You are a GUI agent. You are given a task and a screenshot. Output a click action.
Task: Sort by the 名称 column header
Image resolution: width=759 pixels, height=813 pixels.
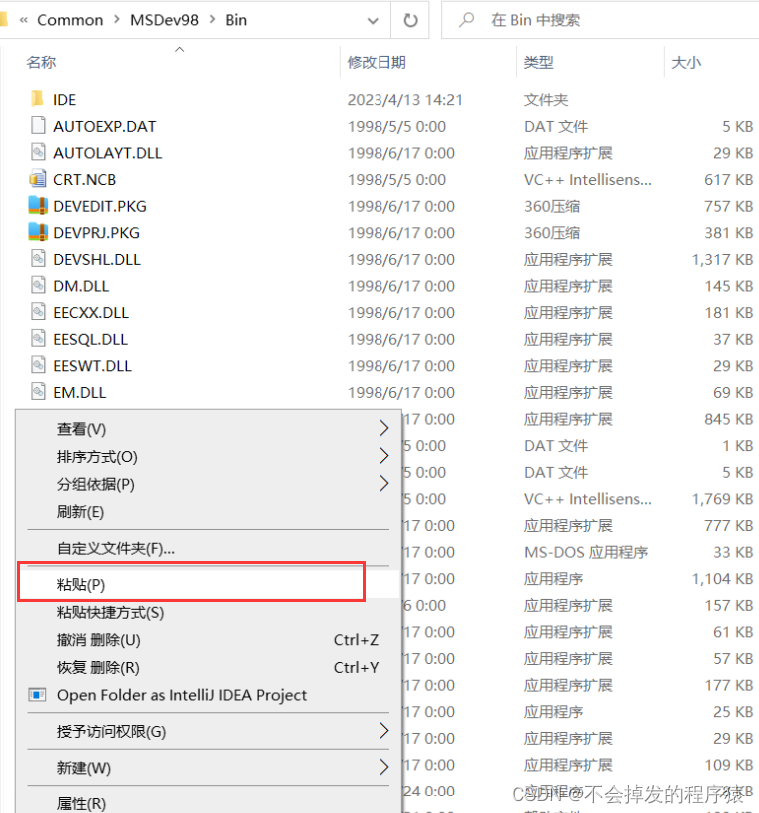click(x=41, y=62)
